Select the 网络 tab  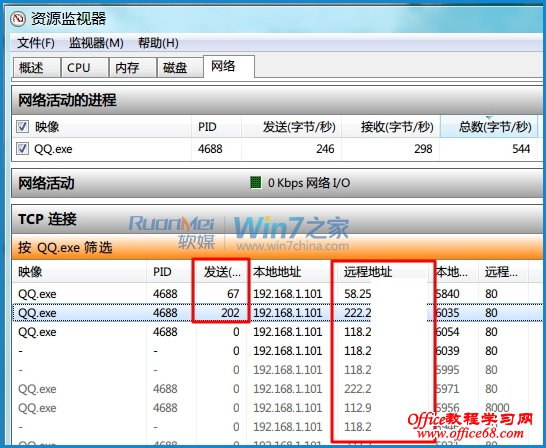point(229,66)
